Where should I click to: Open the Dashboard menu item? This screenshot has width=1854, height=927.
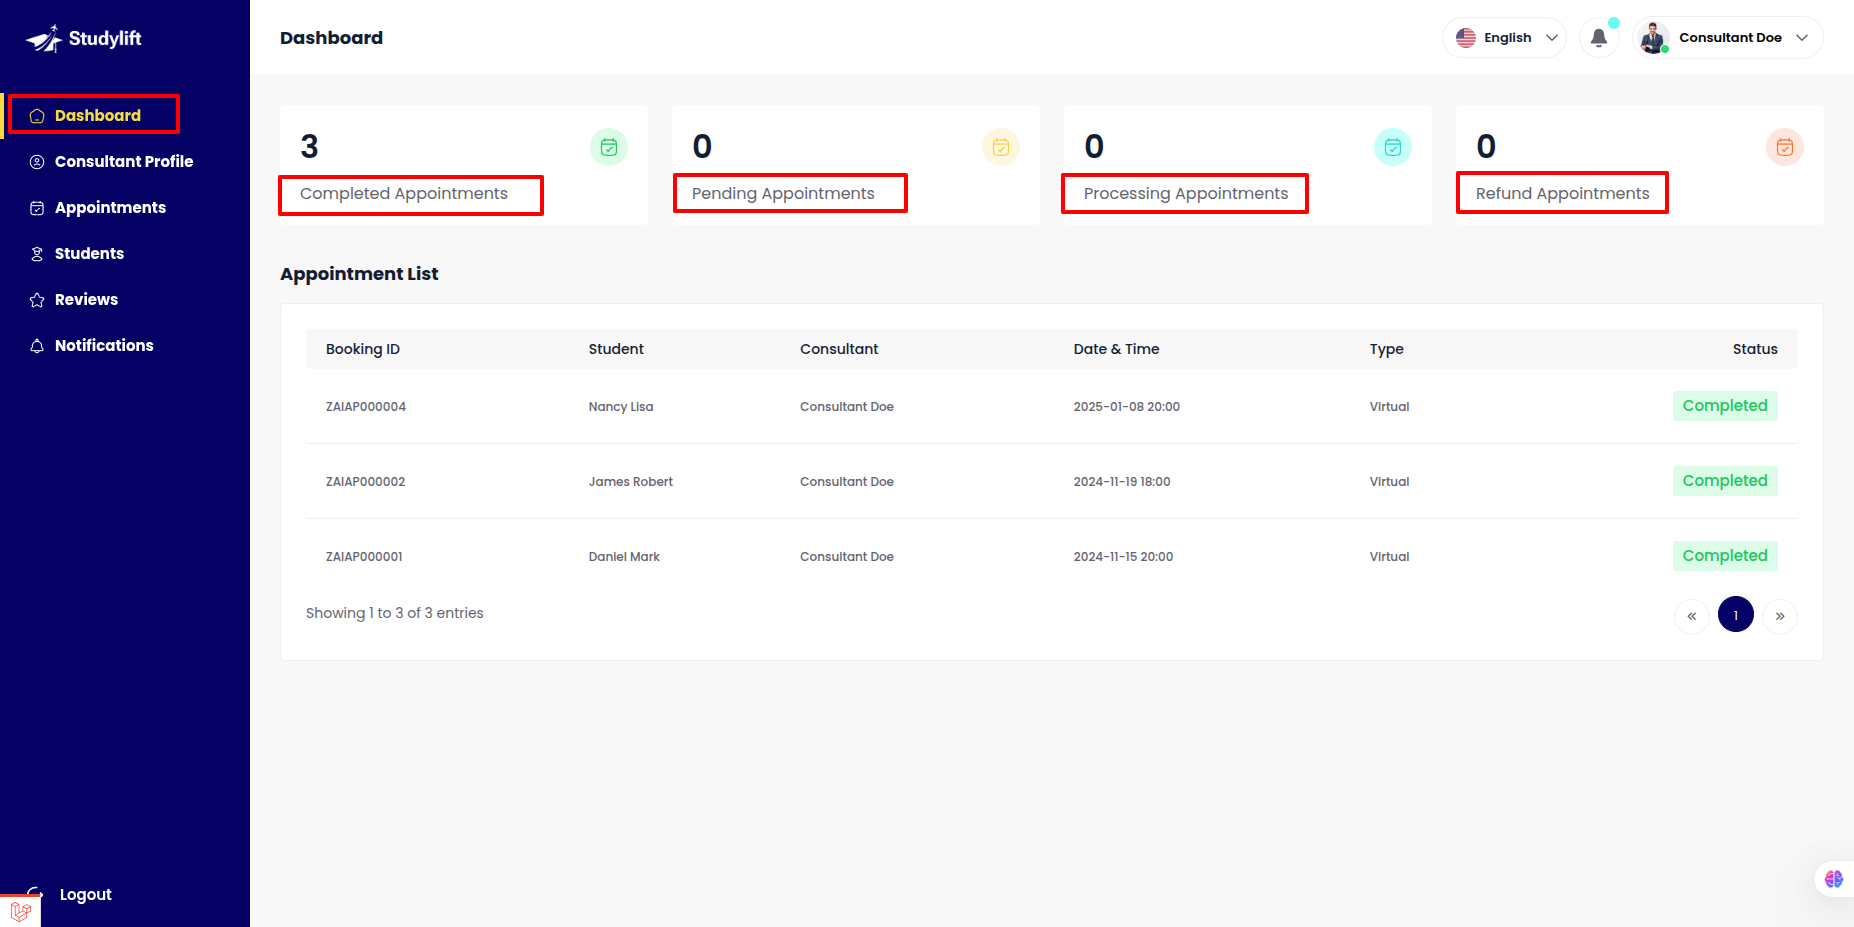98,115
